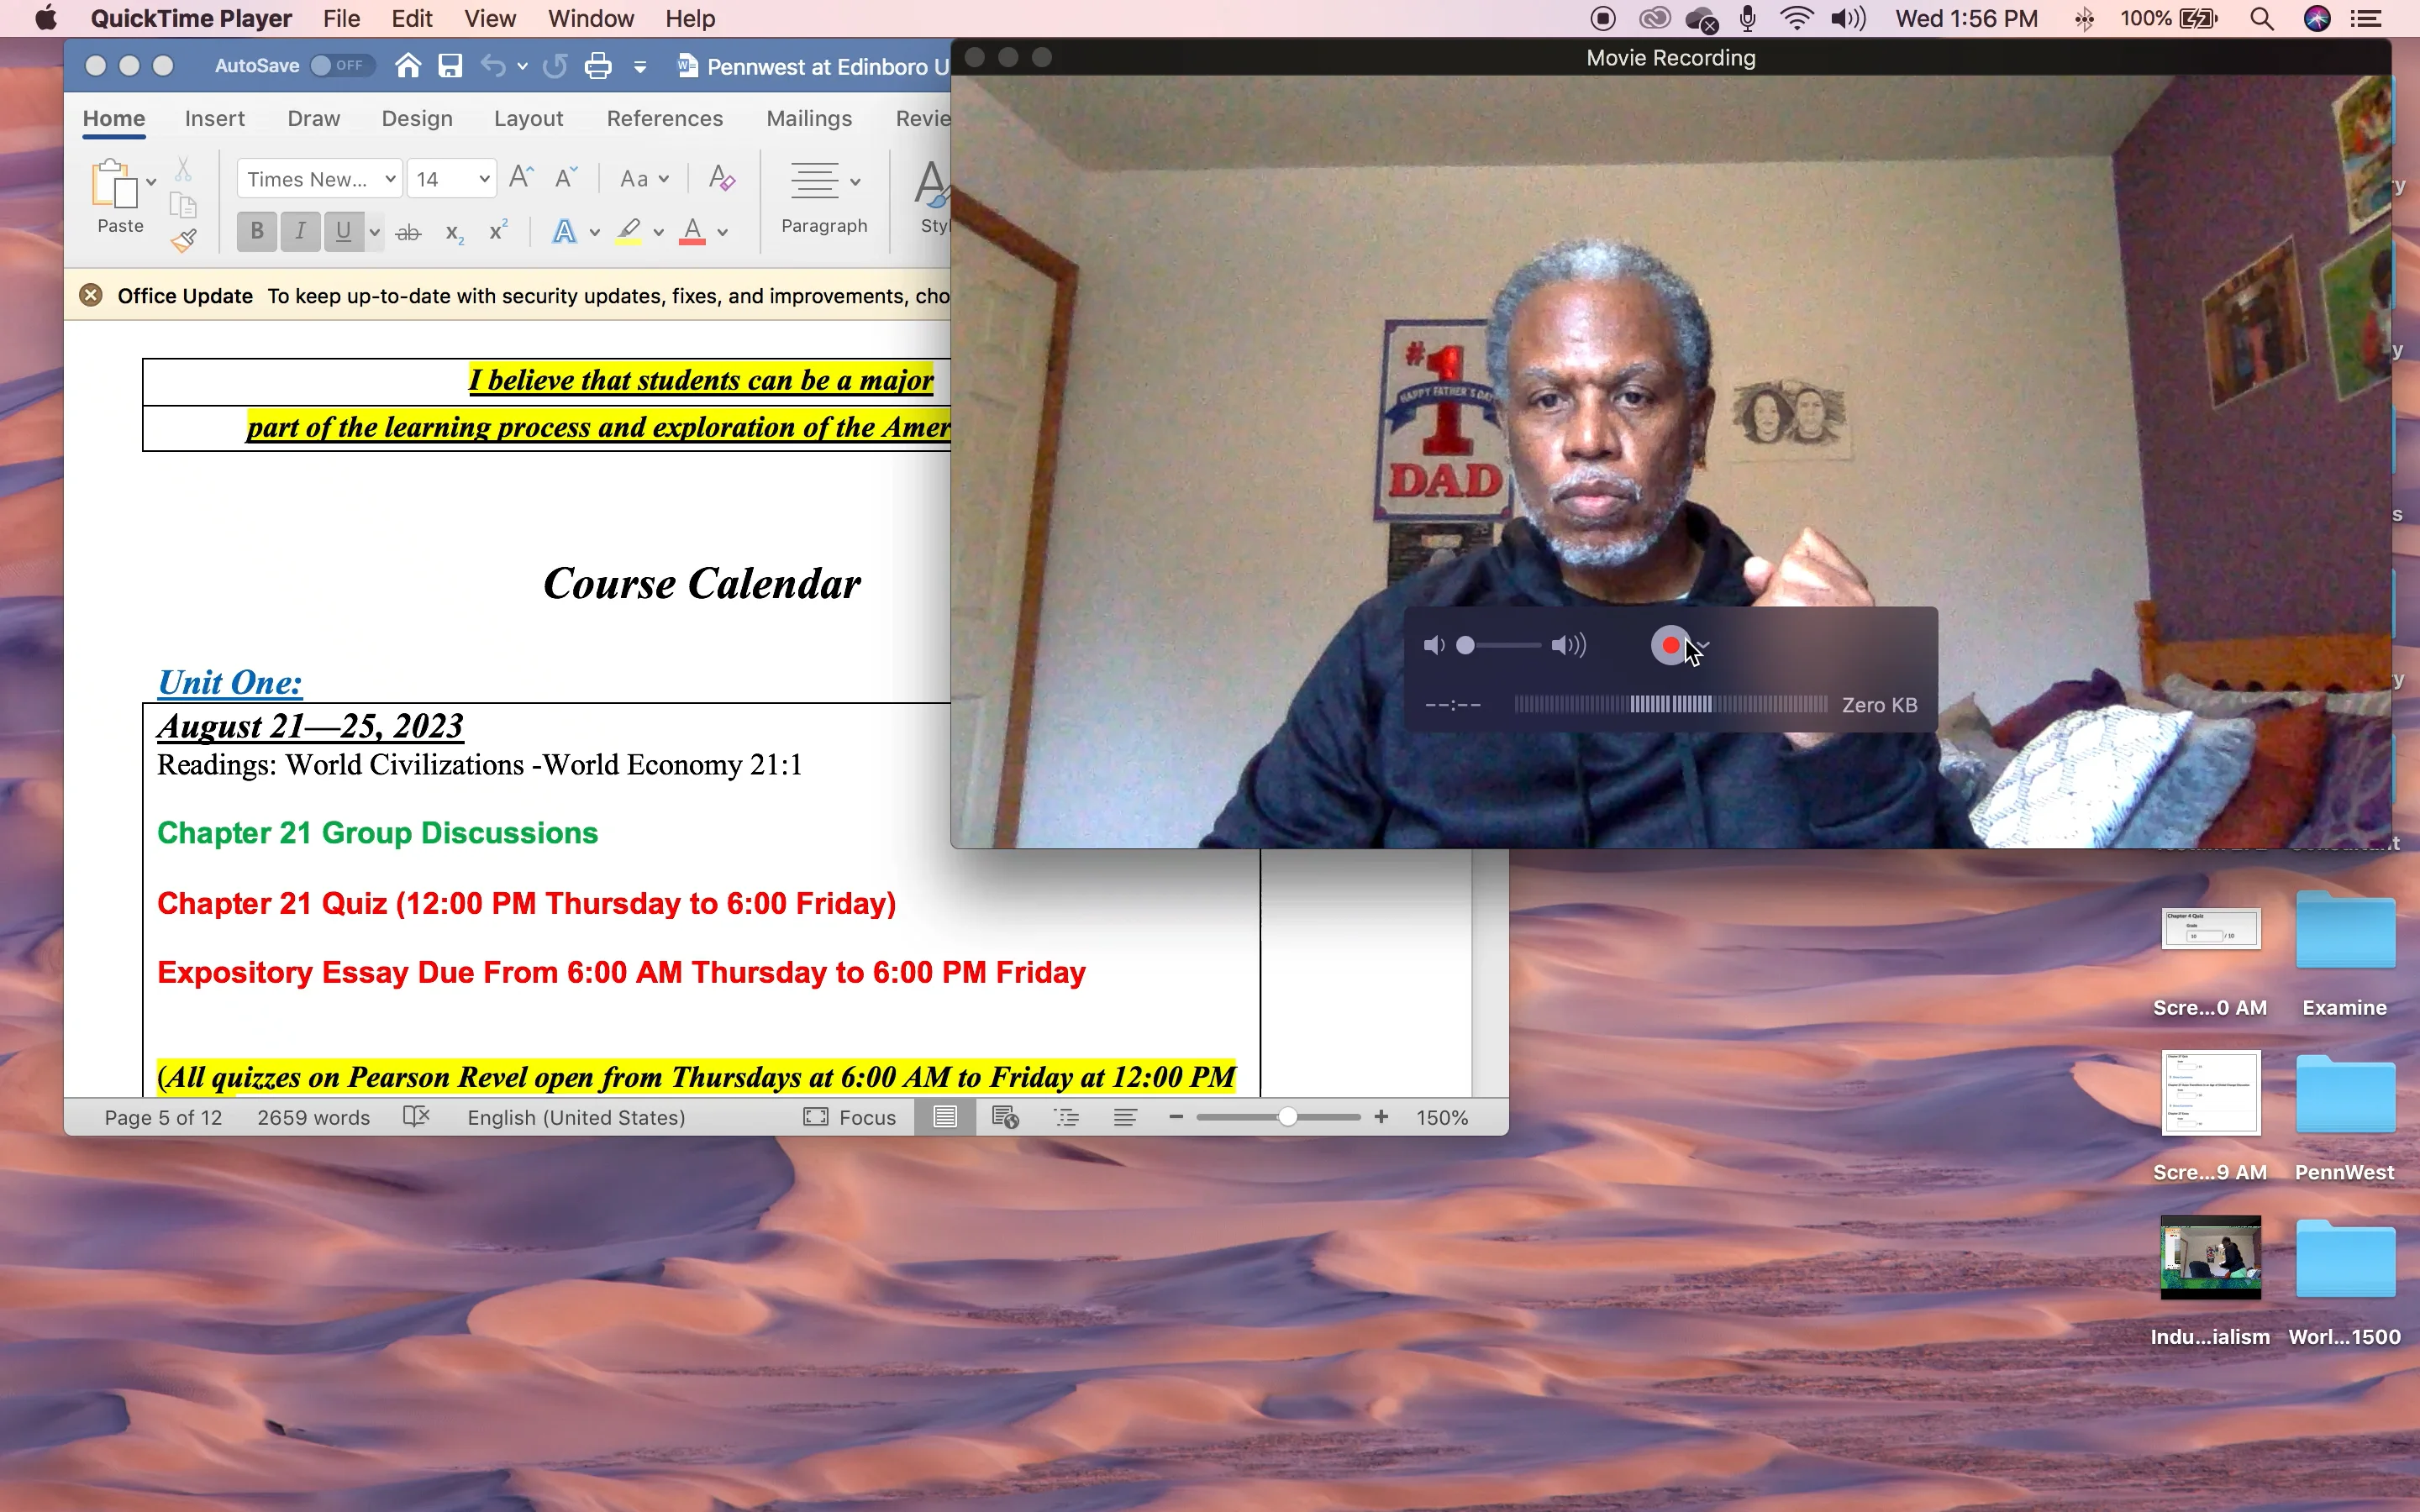Zoom out with the minus button
This screenshot has width=2420, height=1512.
point(1176,1117)
